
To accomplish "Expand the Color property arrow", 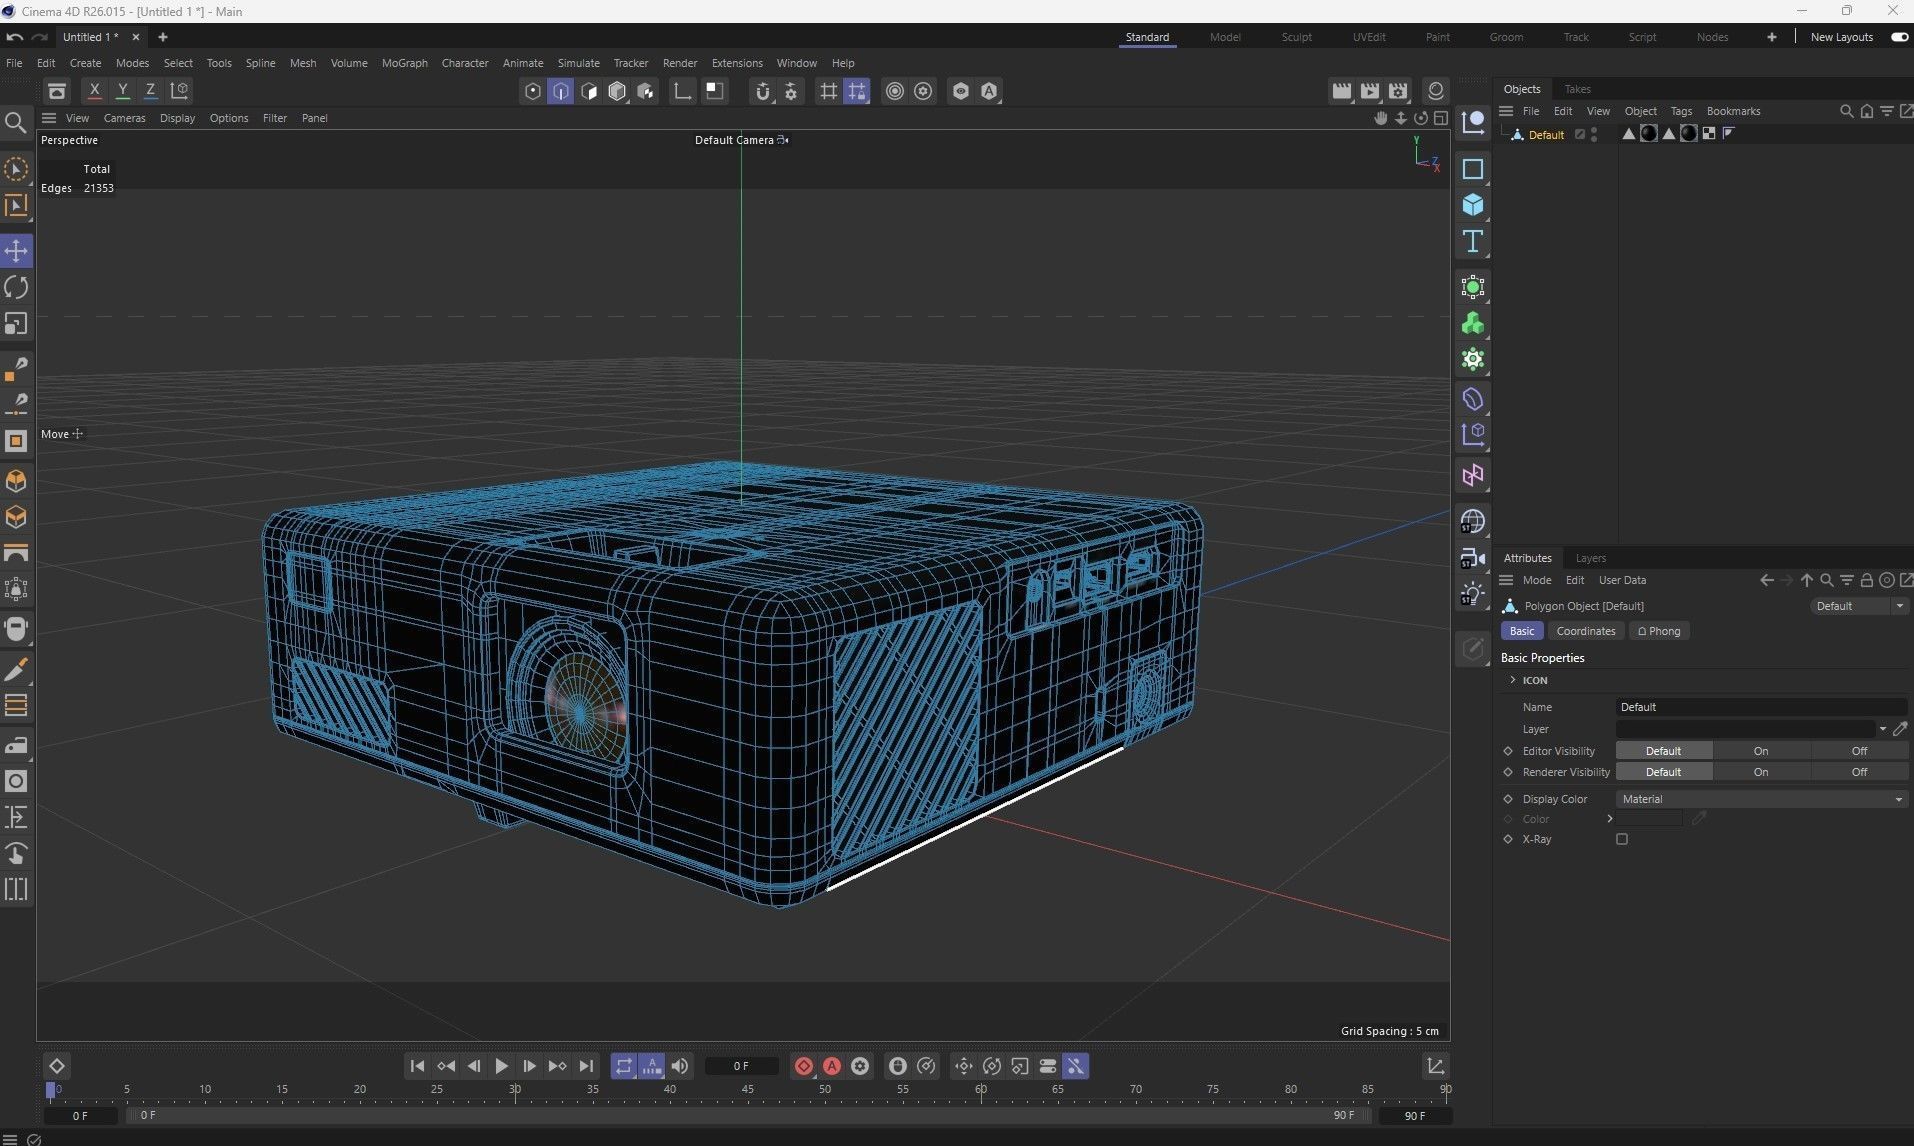I will point(1609,819).
